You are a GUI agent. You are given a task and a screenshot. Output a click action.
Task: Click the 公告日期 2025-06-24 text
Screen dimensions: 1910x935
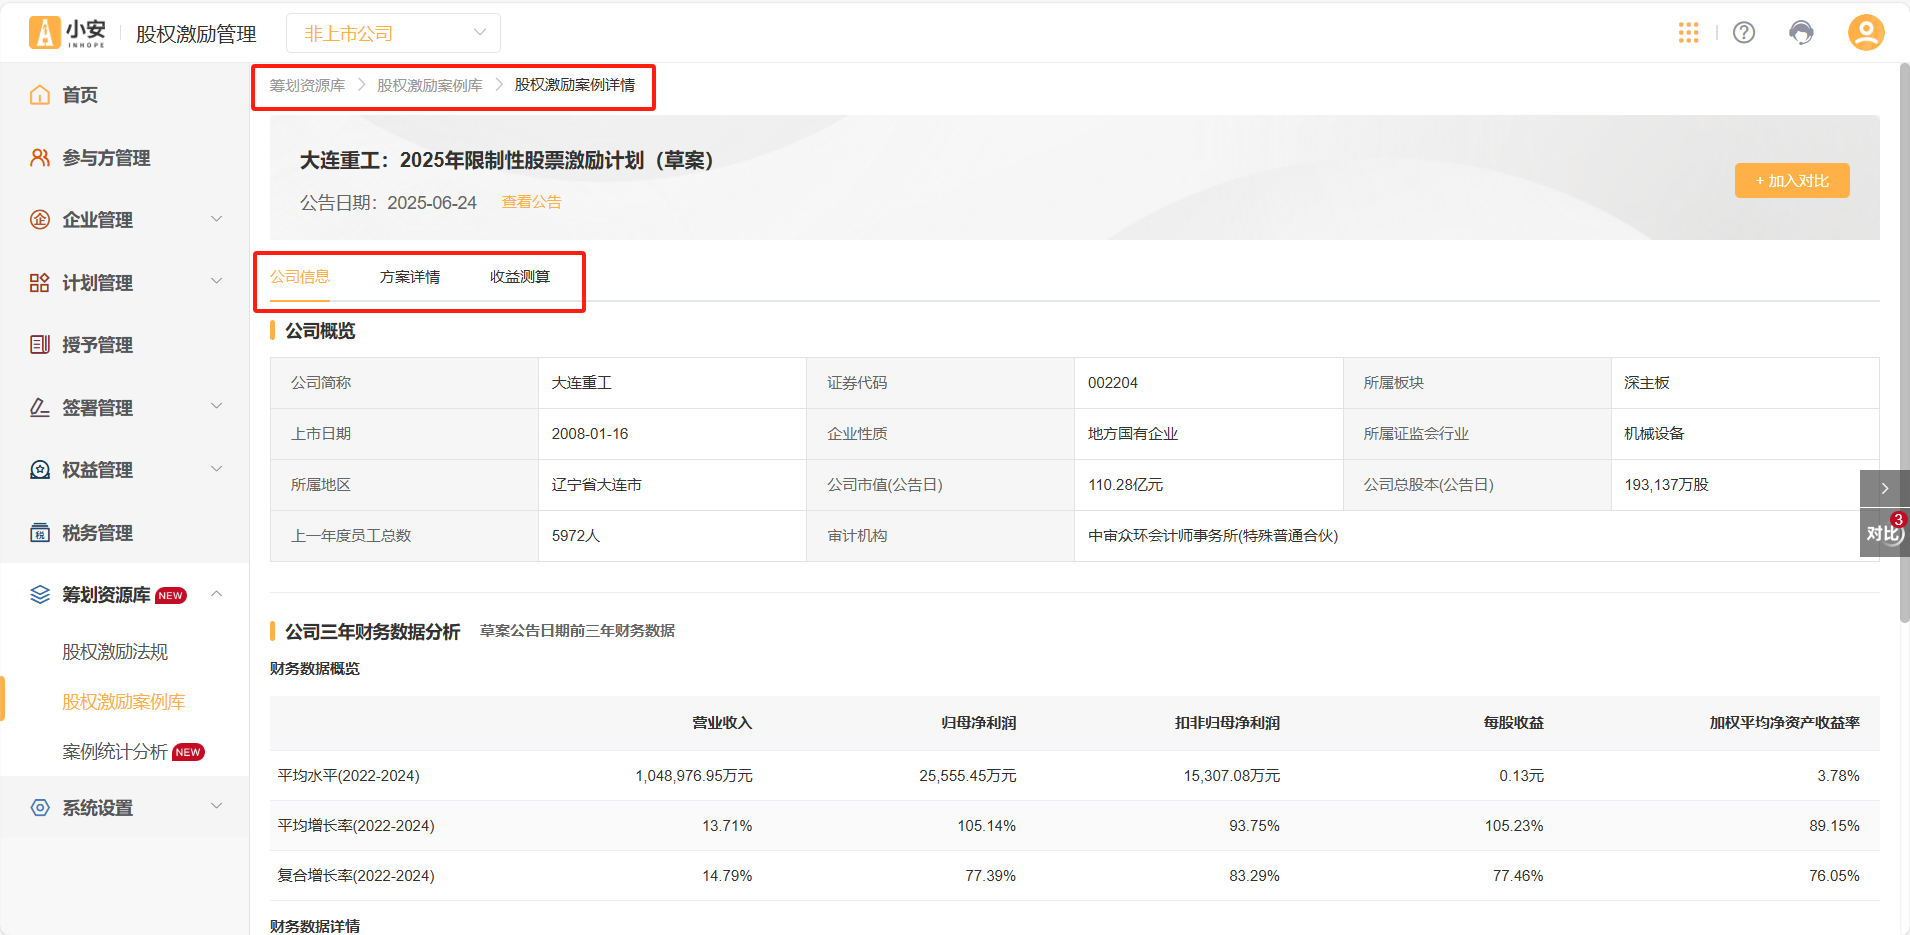pos(388,203)
